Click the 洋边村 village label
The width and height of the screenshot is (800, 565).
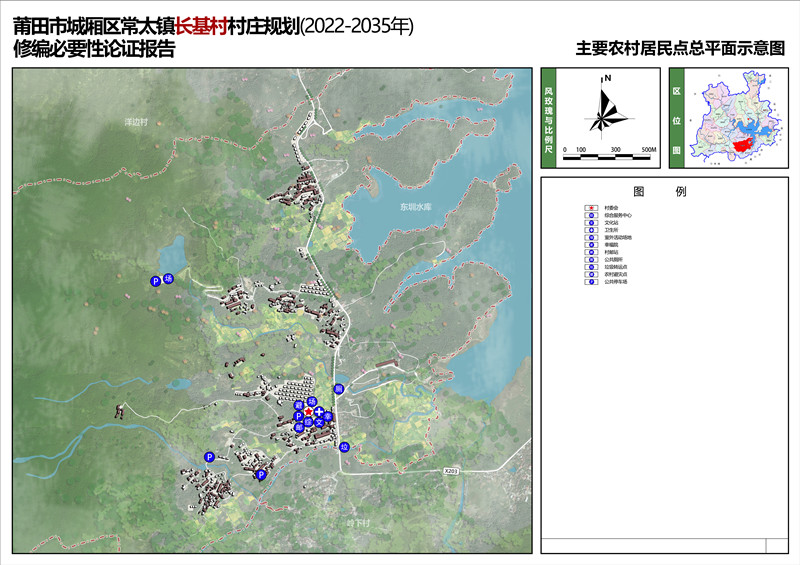click(x=135, y=121)
